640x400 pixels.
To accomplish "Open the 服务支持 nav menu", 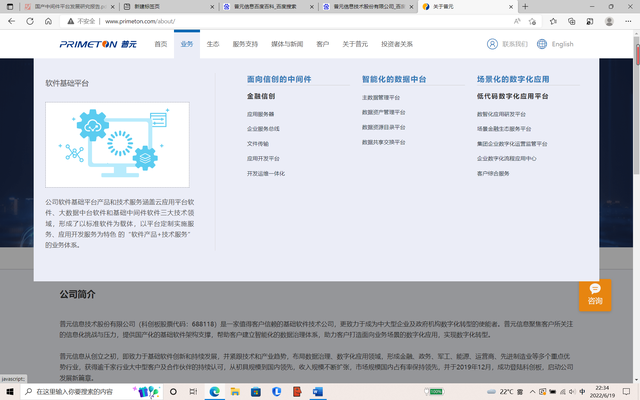I will (x=245, y=44).
